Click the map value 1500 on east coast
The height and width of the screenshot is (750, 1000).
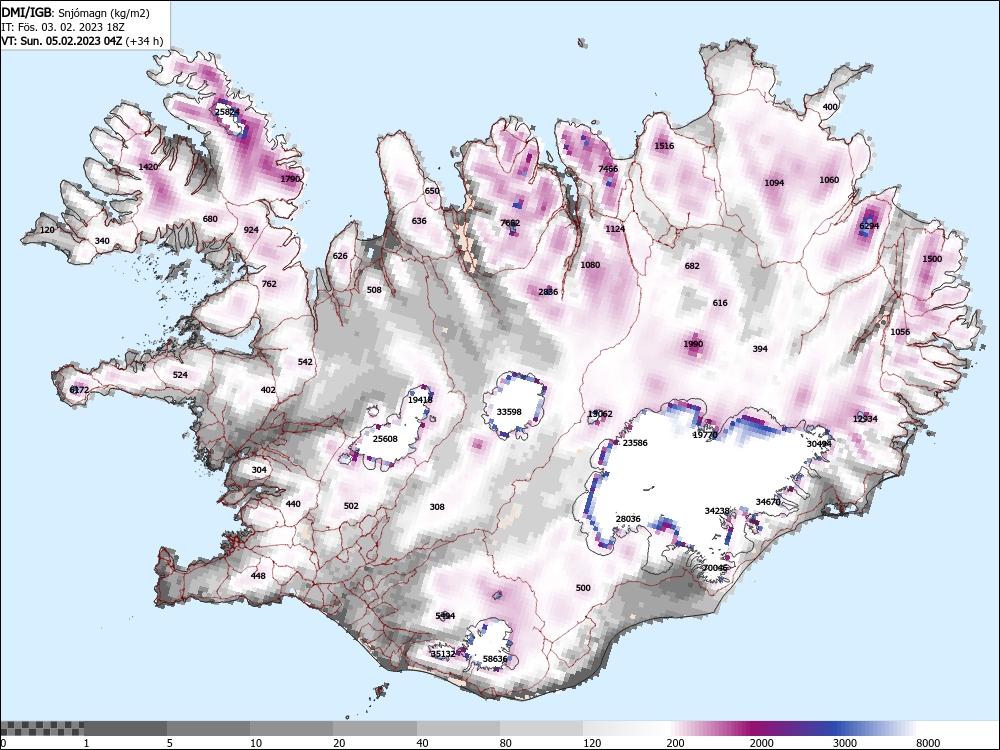[932, 259]
